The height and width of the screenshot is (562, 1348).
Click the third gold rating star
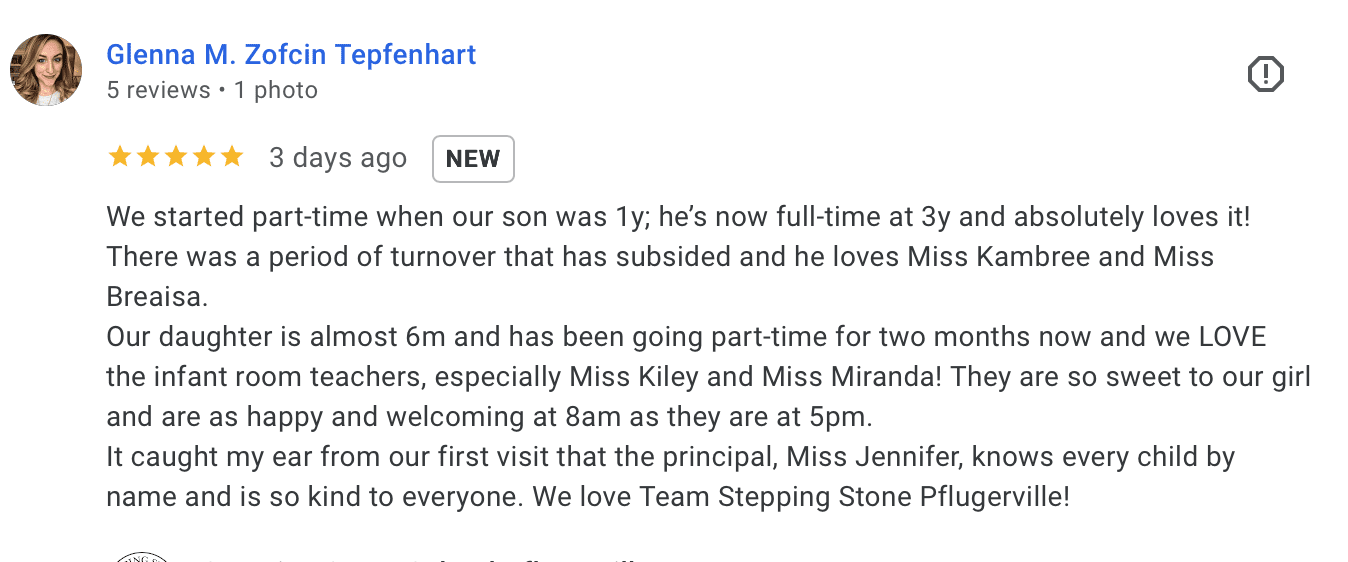tap(176, 157)
